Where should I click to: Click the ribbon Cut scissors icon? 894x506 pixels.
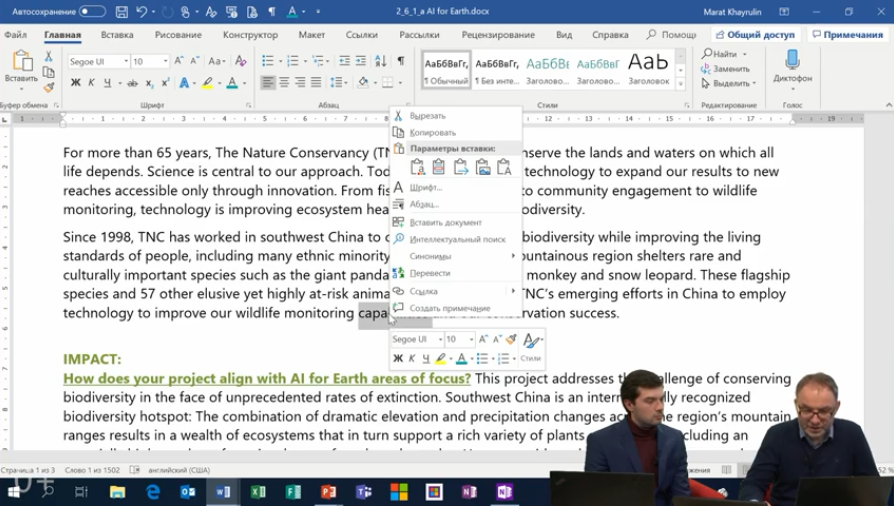[48, 56]
